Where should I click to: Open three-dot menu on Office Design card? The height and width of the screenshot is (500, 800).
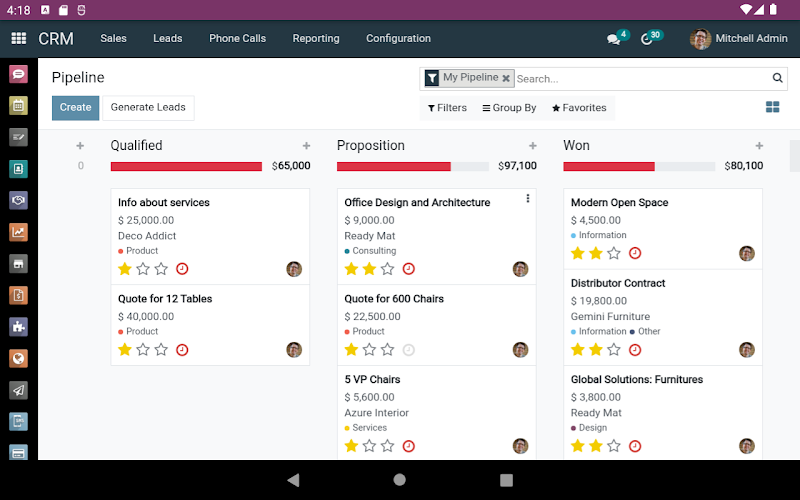[528, 198]
